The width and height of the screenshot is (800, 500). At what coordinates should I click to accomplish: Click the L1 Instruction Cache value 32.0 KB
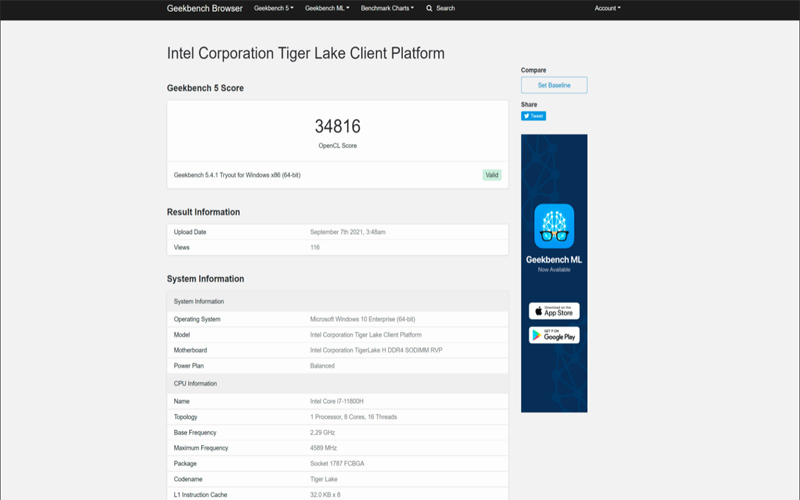coord(325,495)
